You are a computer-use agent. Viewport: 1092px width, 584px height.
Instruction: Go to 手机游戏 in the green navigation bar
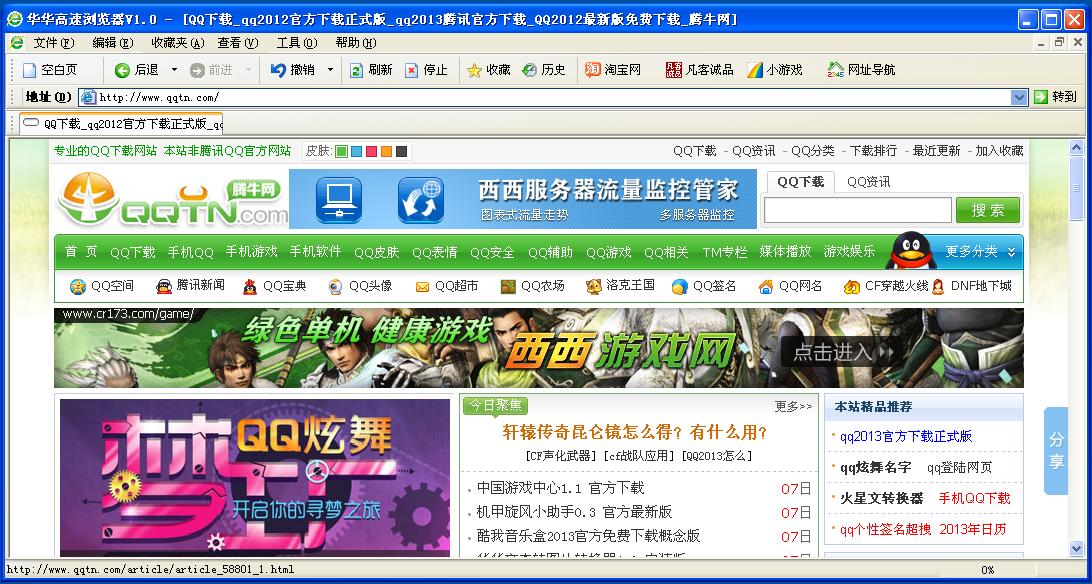click(x=251, y=251)
